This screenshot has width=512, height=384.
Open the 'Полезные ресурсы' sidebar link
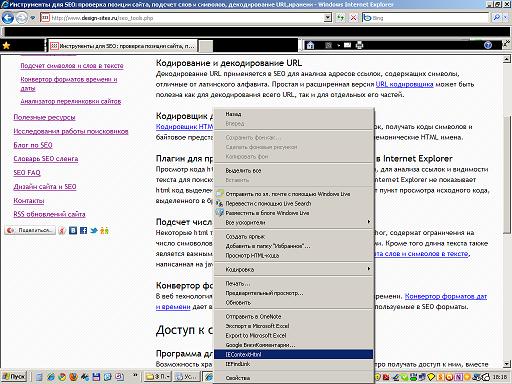pyautogui.click(x=44, y=117)
